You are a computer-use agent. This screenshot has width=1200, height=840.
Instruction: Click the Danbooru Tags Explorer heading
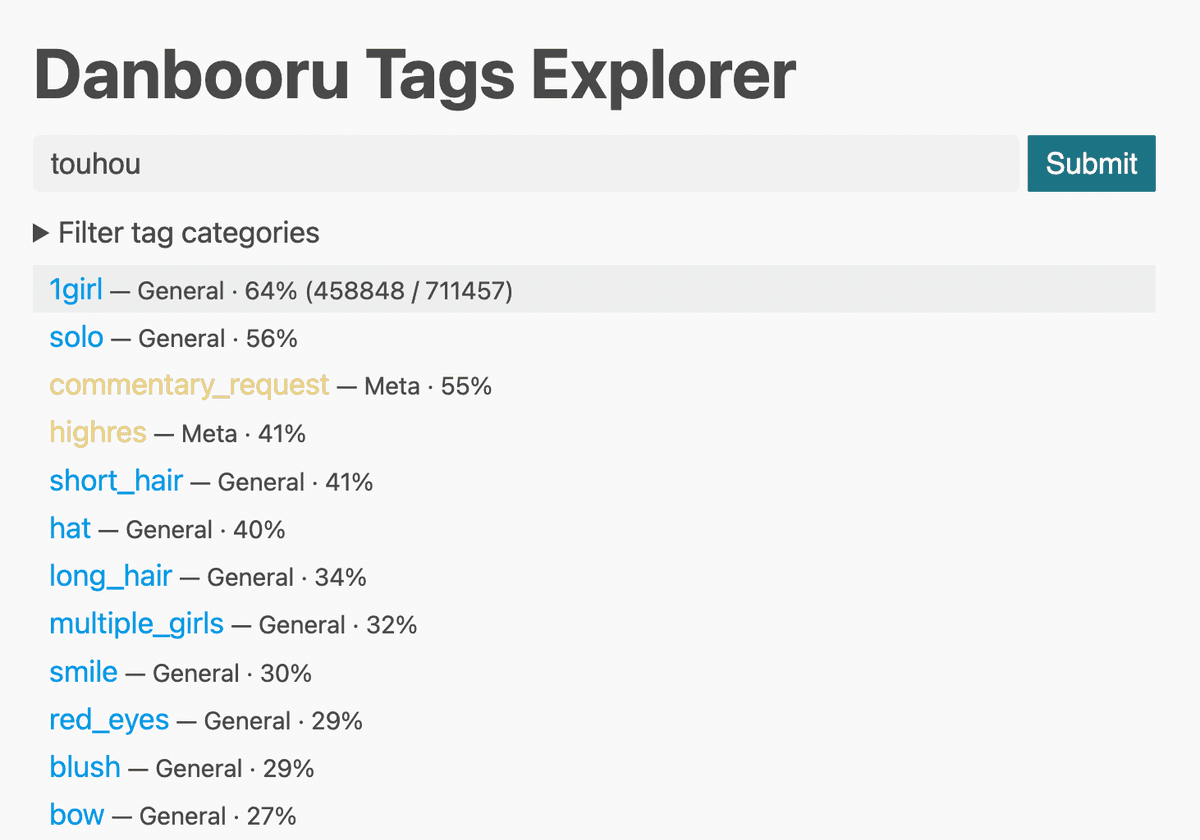pos(413,74)
